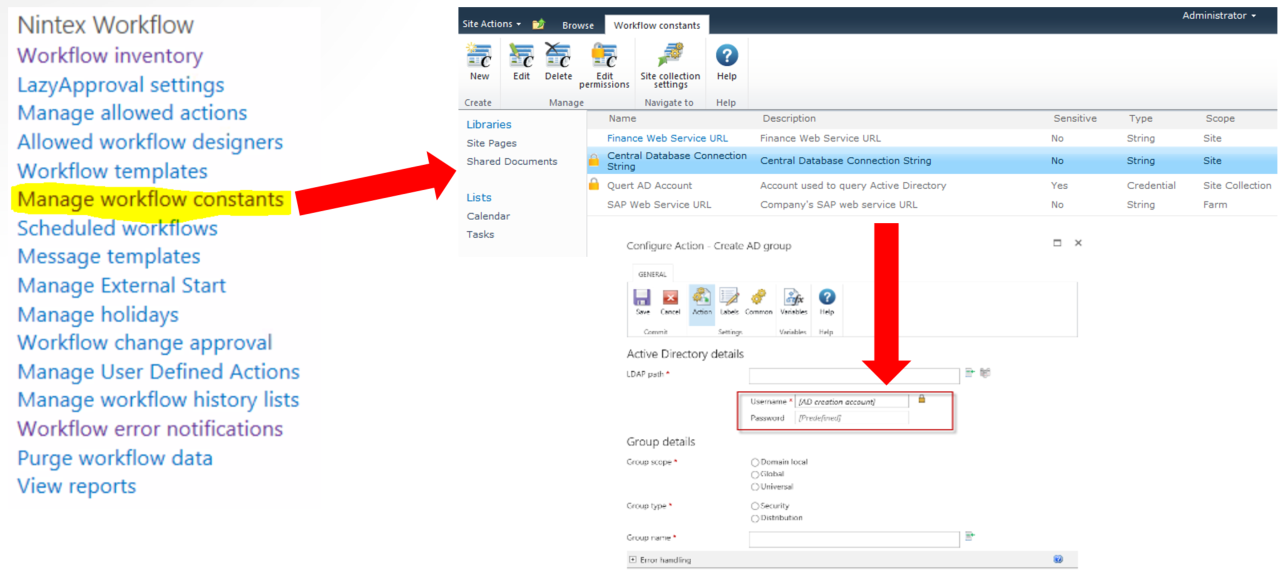The height and width of the screenshot is (579, 1288).
Task: Open Finance Web Service URL constant
Action: (x=667, y=138)
